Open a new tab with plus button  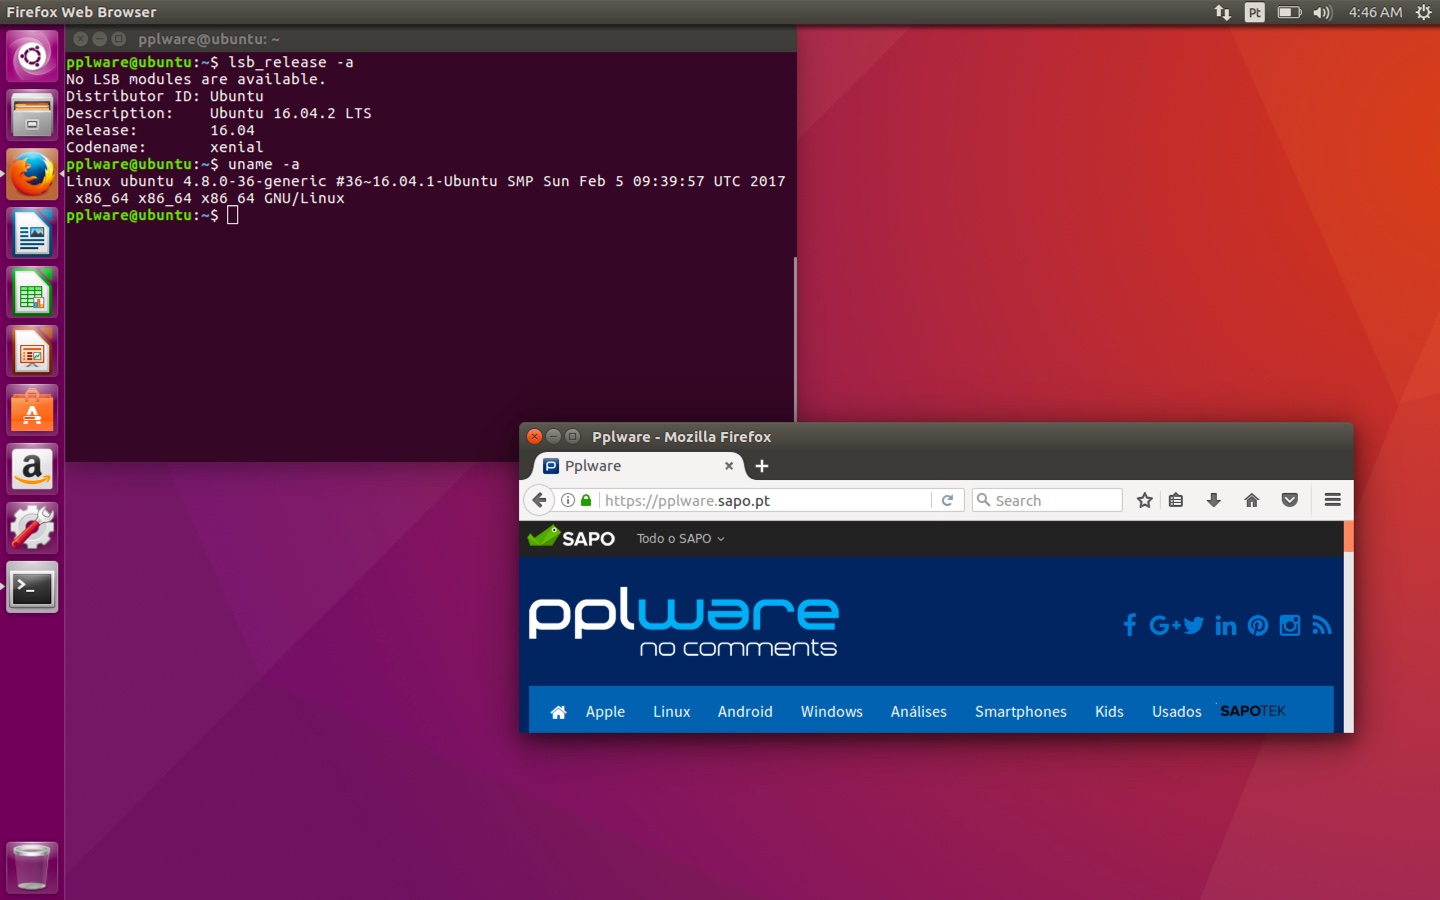(x=762, y=466)
